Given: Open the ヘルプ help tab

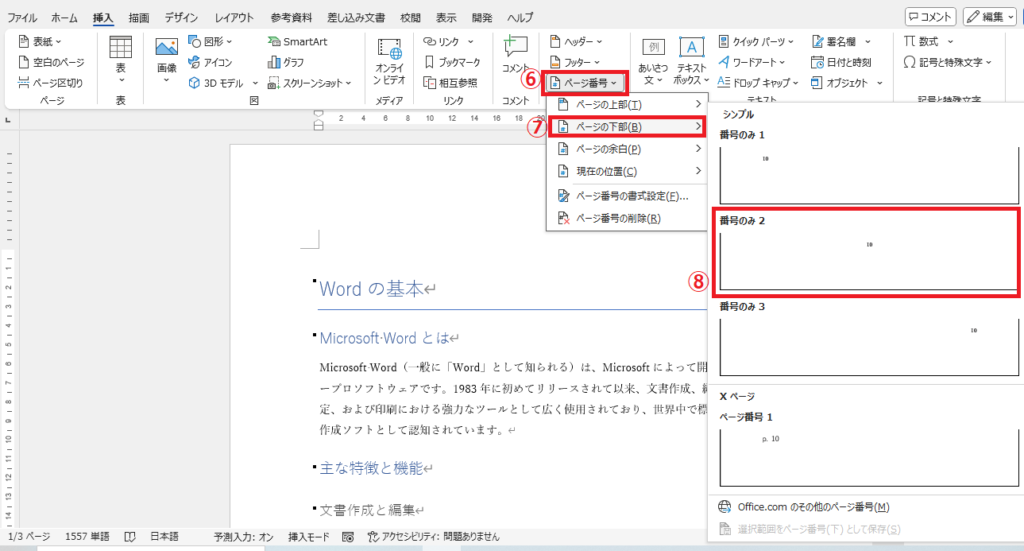Looking at the screenshot, I should [x=520, y=18].
